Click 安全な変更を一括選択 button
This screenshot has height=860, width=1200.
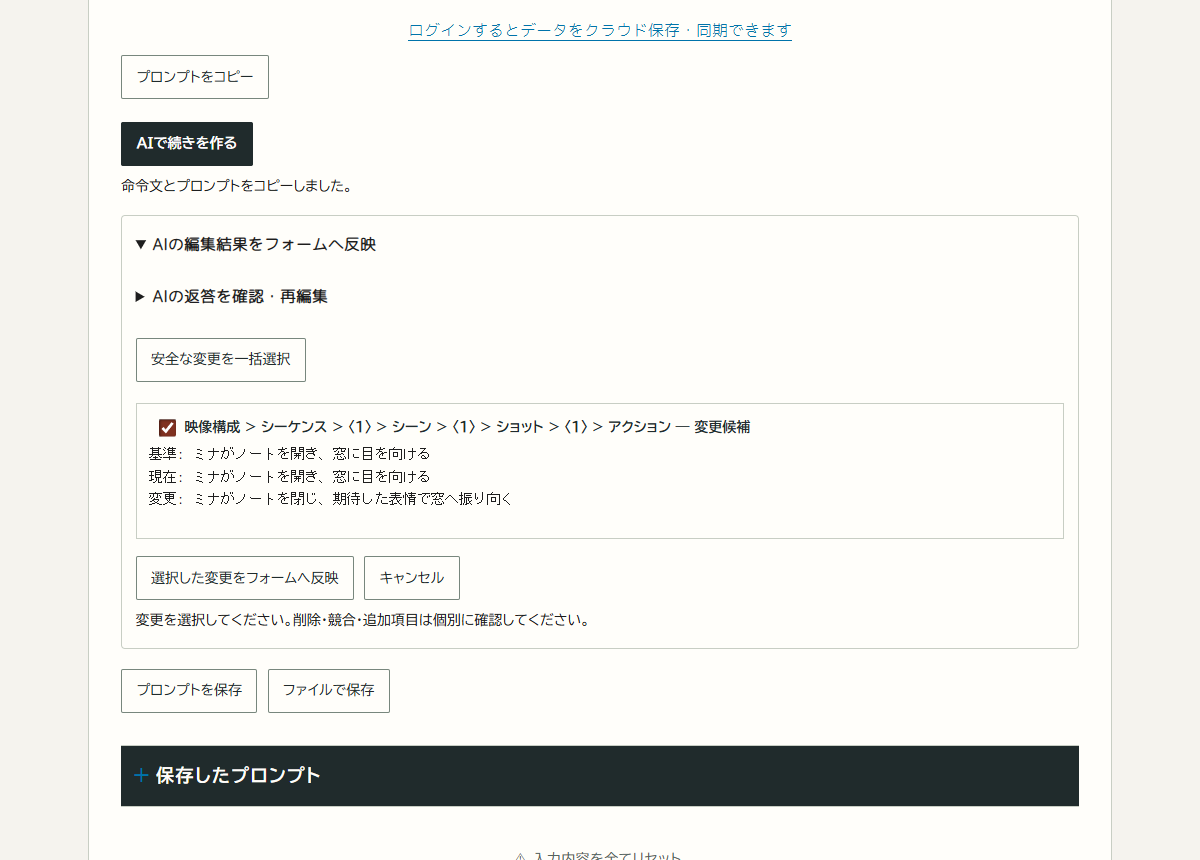(x=221, y=360)
